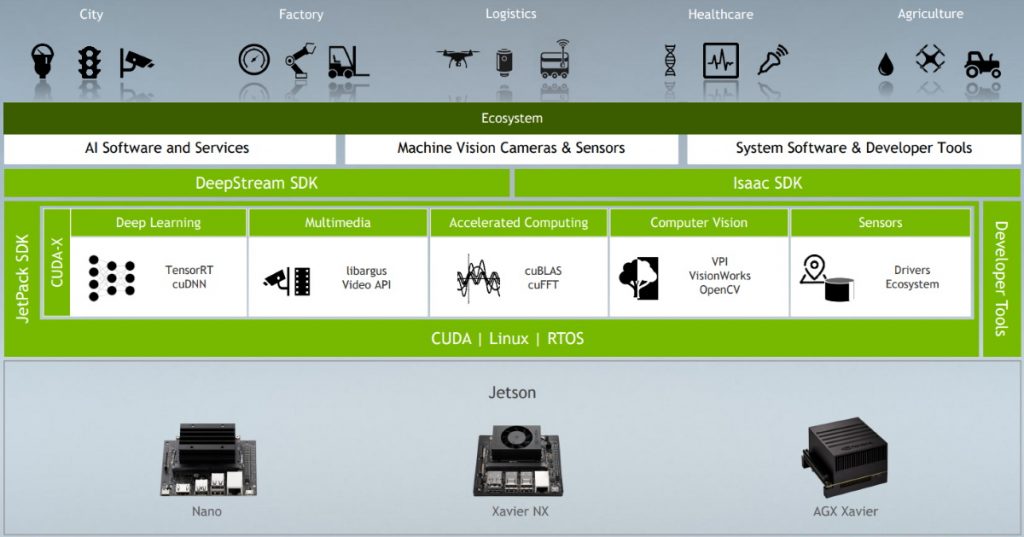Click the tractor icon under Agriculture
The height and width of the screenshot is (537, 1024).
(982, 63)
